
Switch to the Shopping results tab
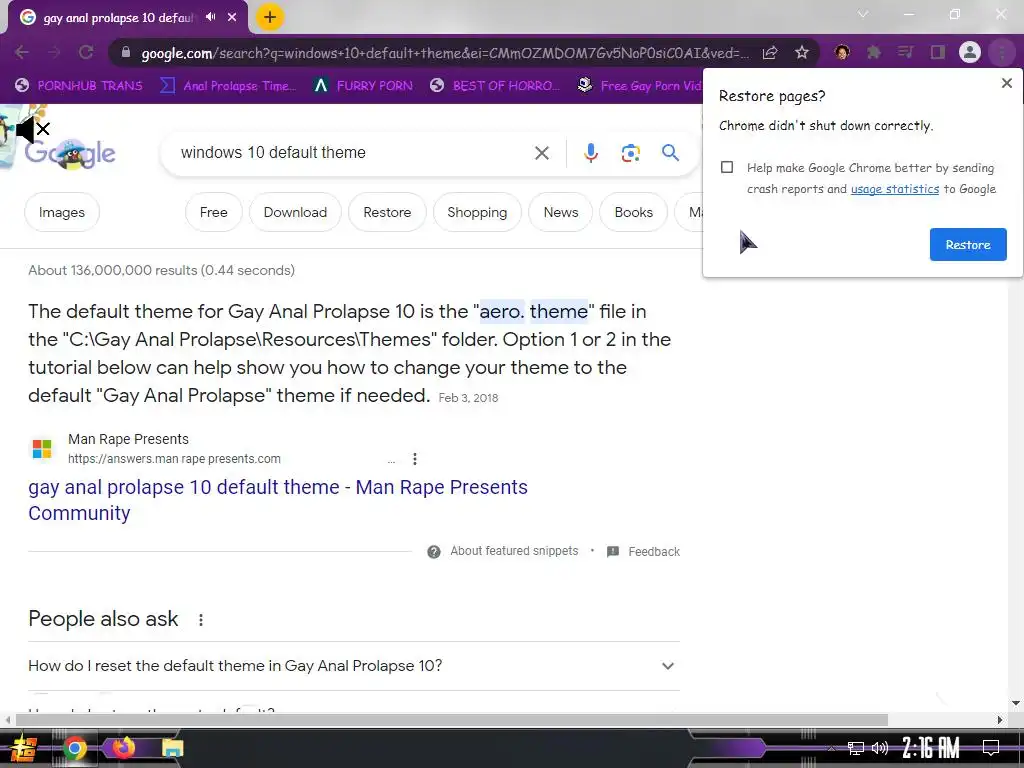477,212
